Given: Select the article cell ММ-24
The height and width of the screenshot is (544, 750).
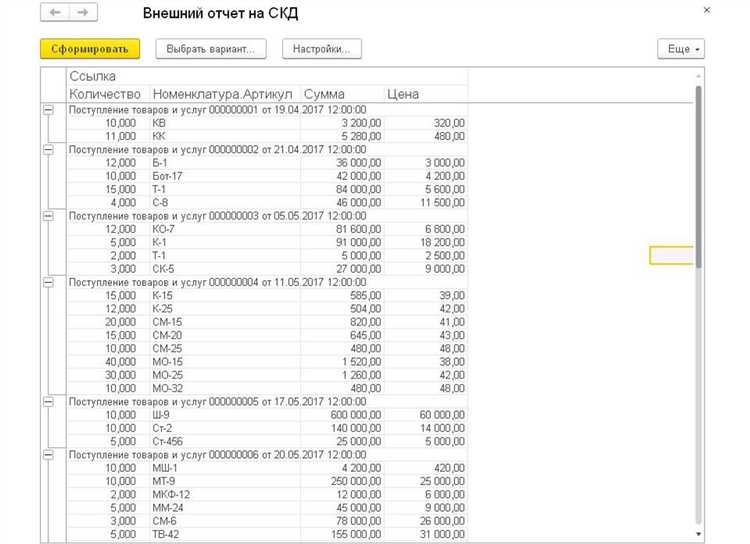Looking at the screenshot, I should [x=225, y=508].
